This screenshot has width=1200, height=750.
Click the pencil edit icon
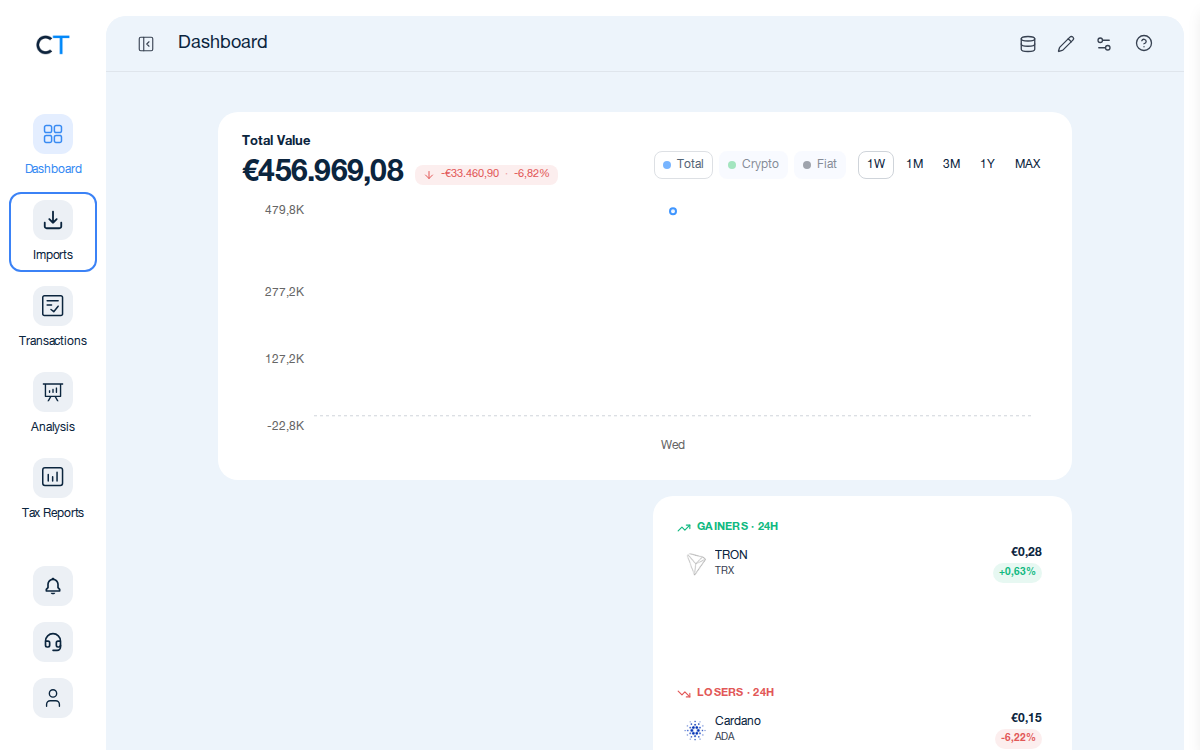click(1066, 43)
